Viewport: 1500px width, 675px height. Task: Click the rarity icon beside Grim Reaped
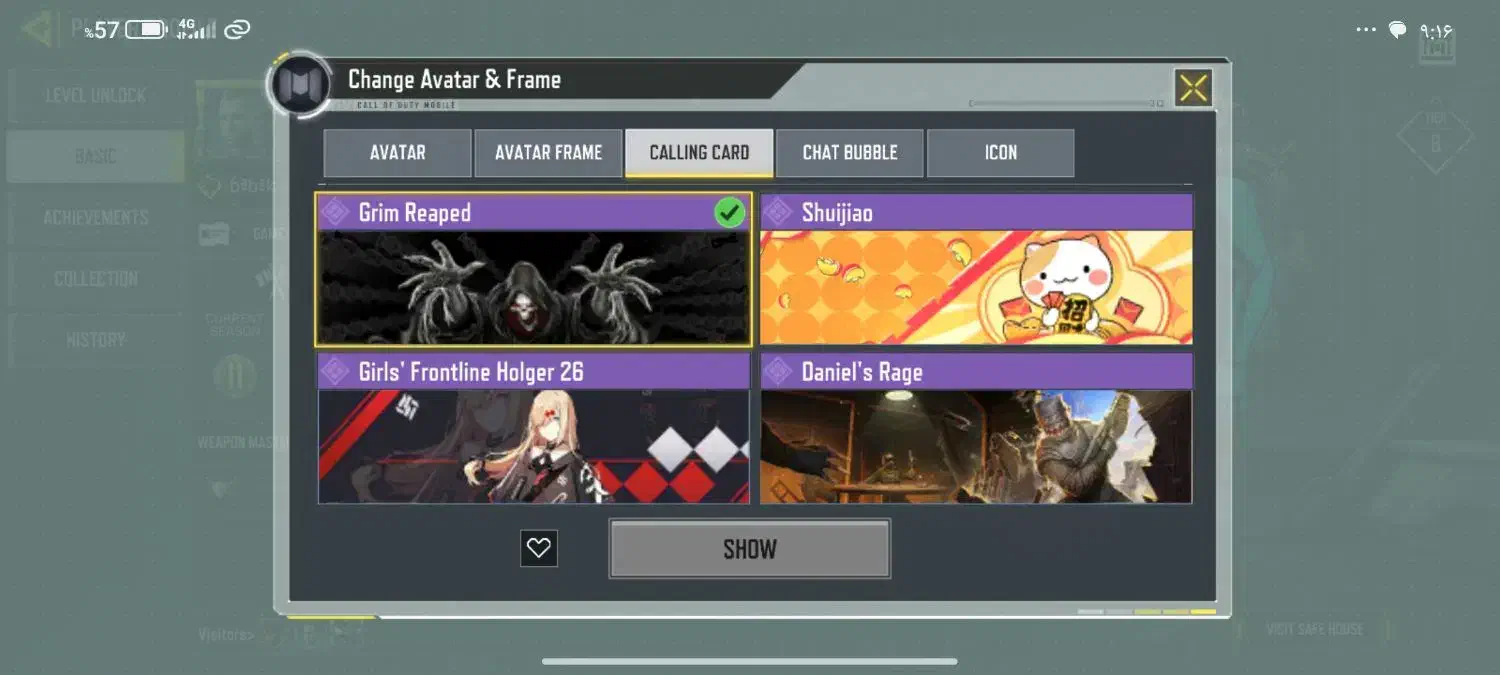click(x=336, y=212)
